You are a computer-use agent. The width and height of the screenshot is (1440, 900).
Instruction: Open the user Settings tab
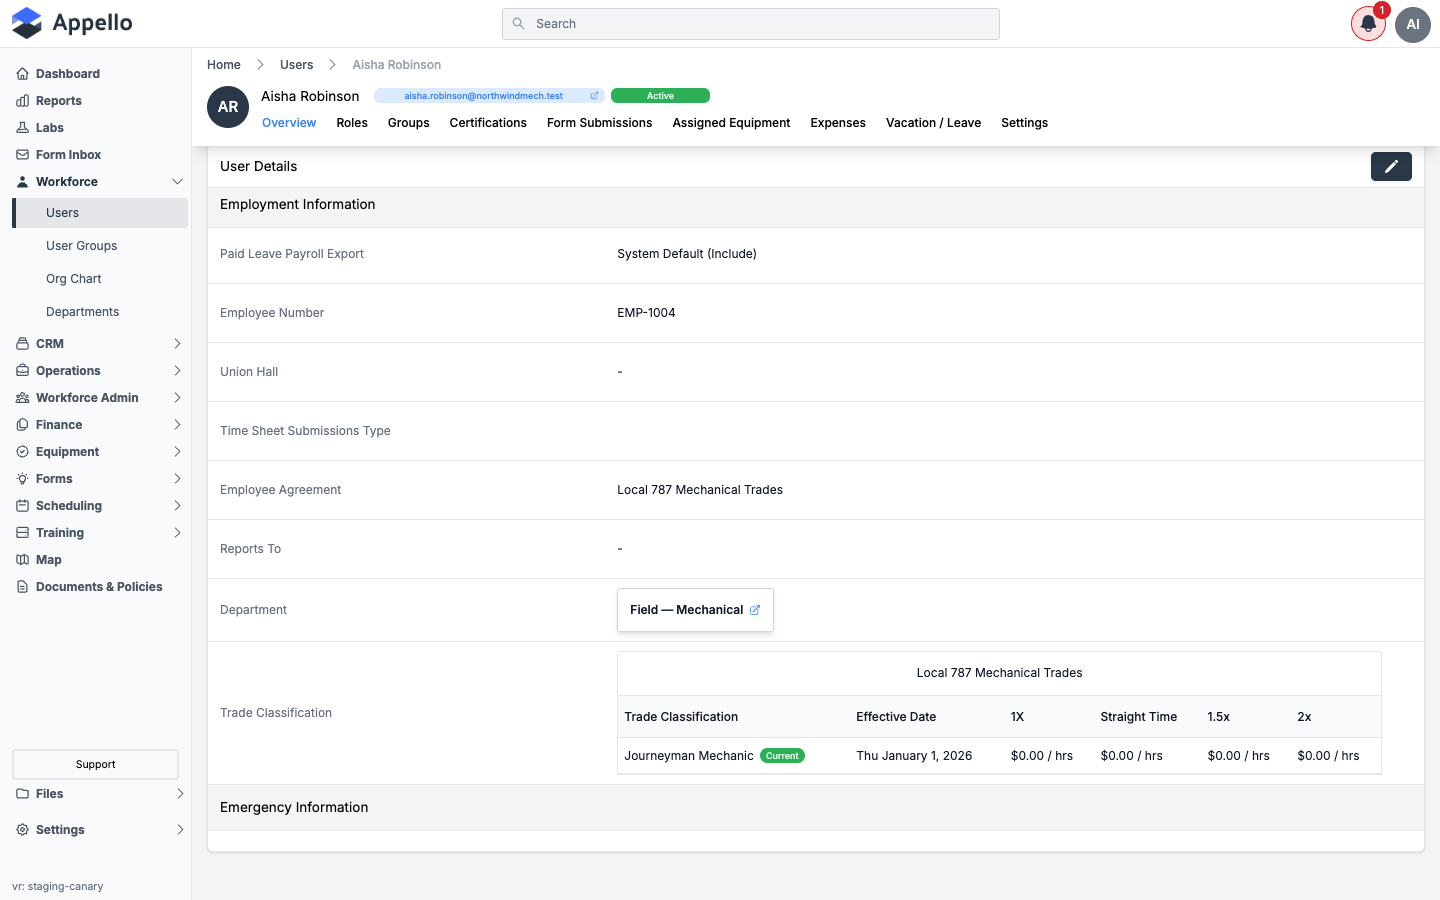click(1024, 123)
